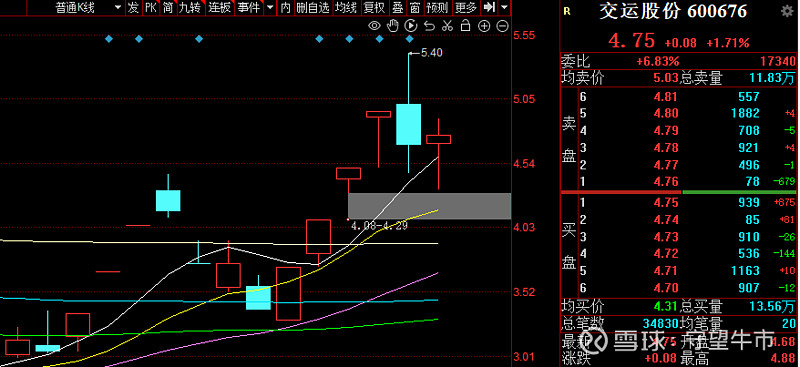The image size is (800, 367).
Task: Toggle the eye visibility icon on chart
Action: pos(374,26)
